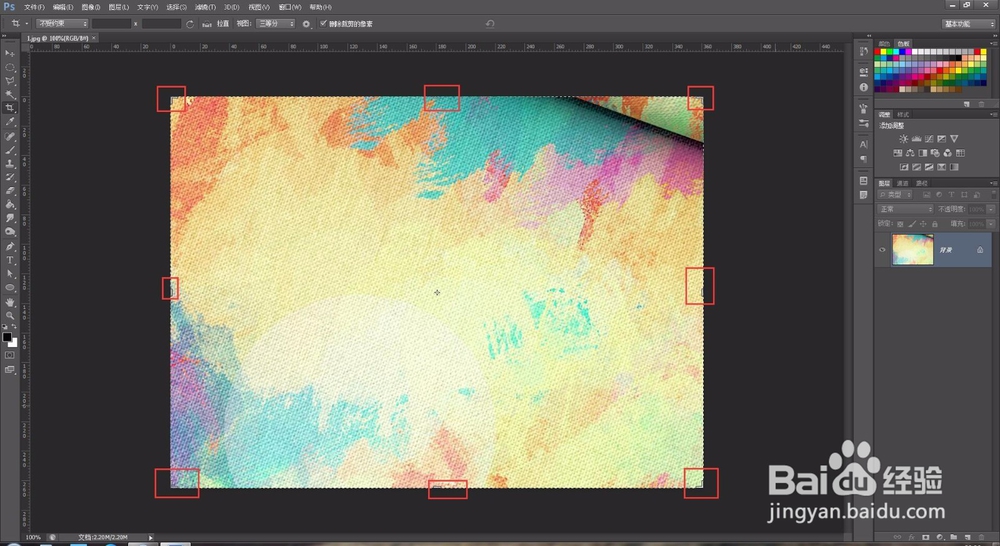Toggle lock transparent pixels
The image size is (1000, 546).
[x=900, y=224]
